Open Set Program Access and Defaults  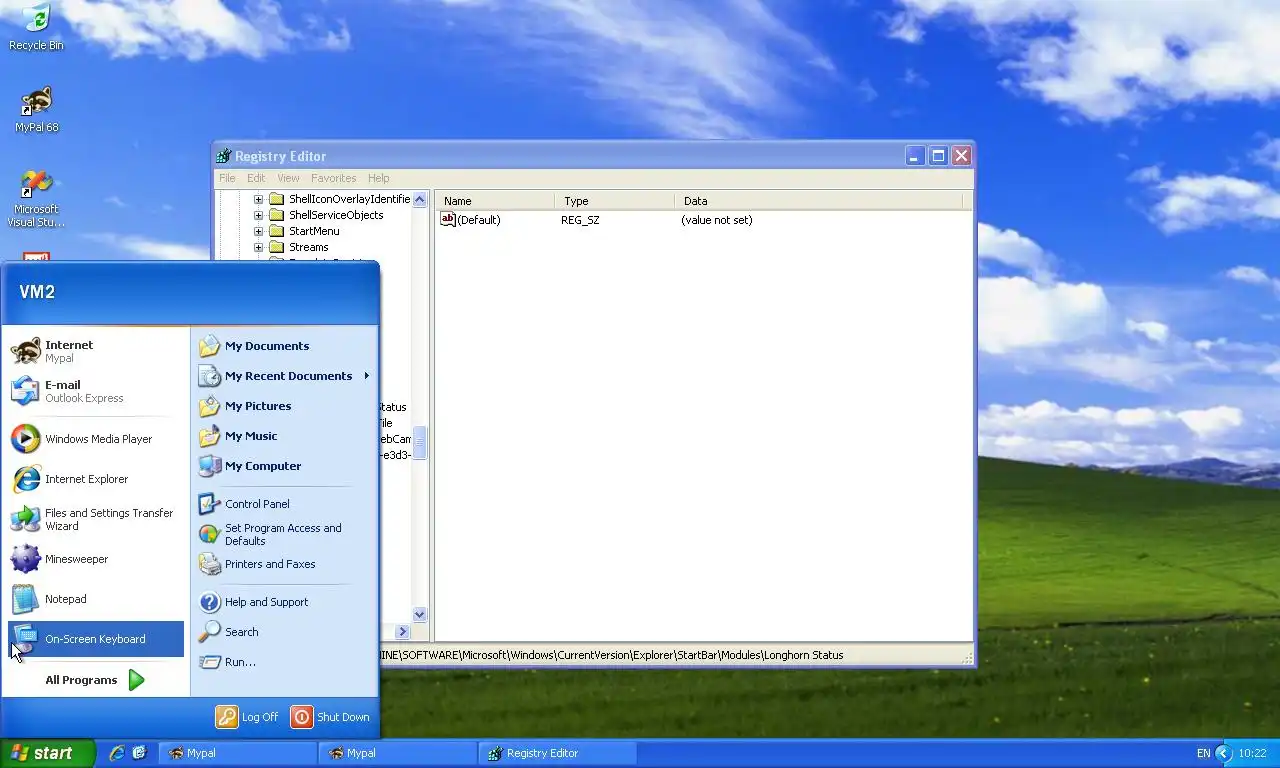[284, 534]
